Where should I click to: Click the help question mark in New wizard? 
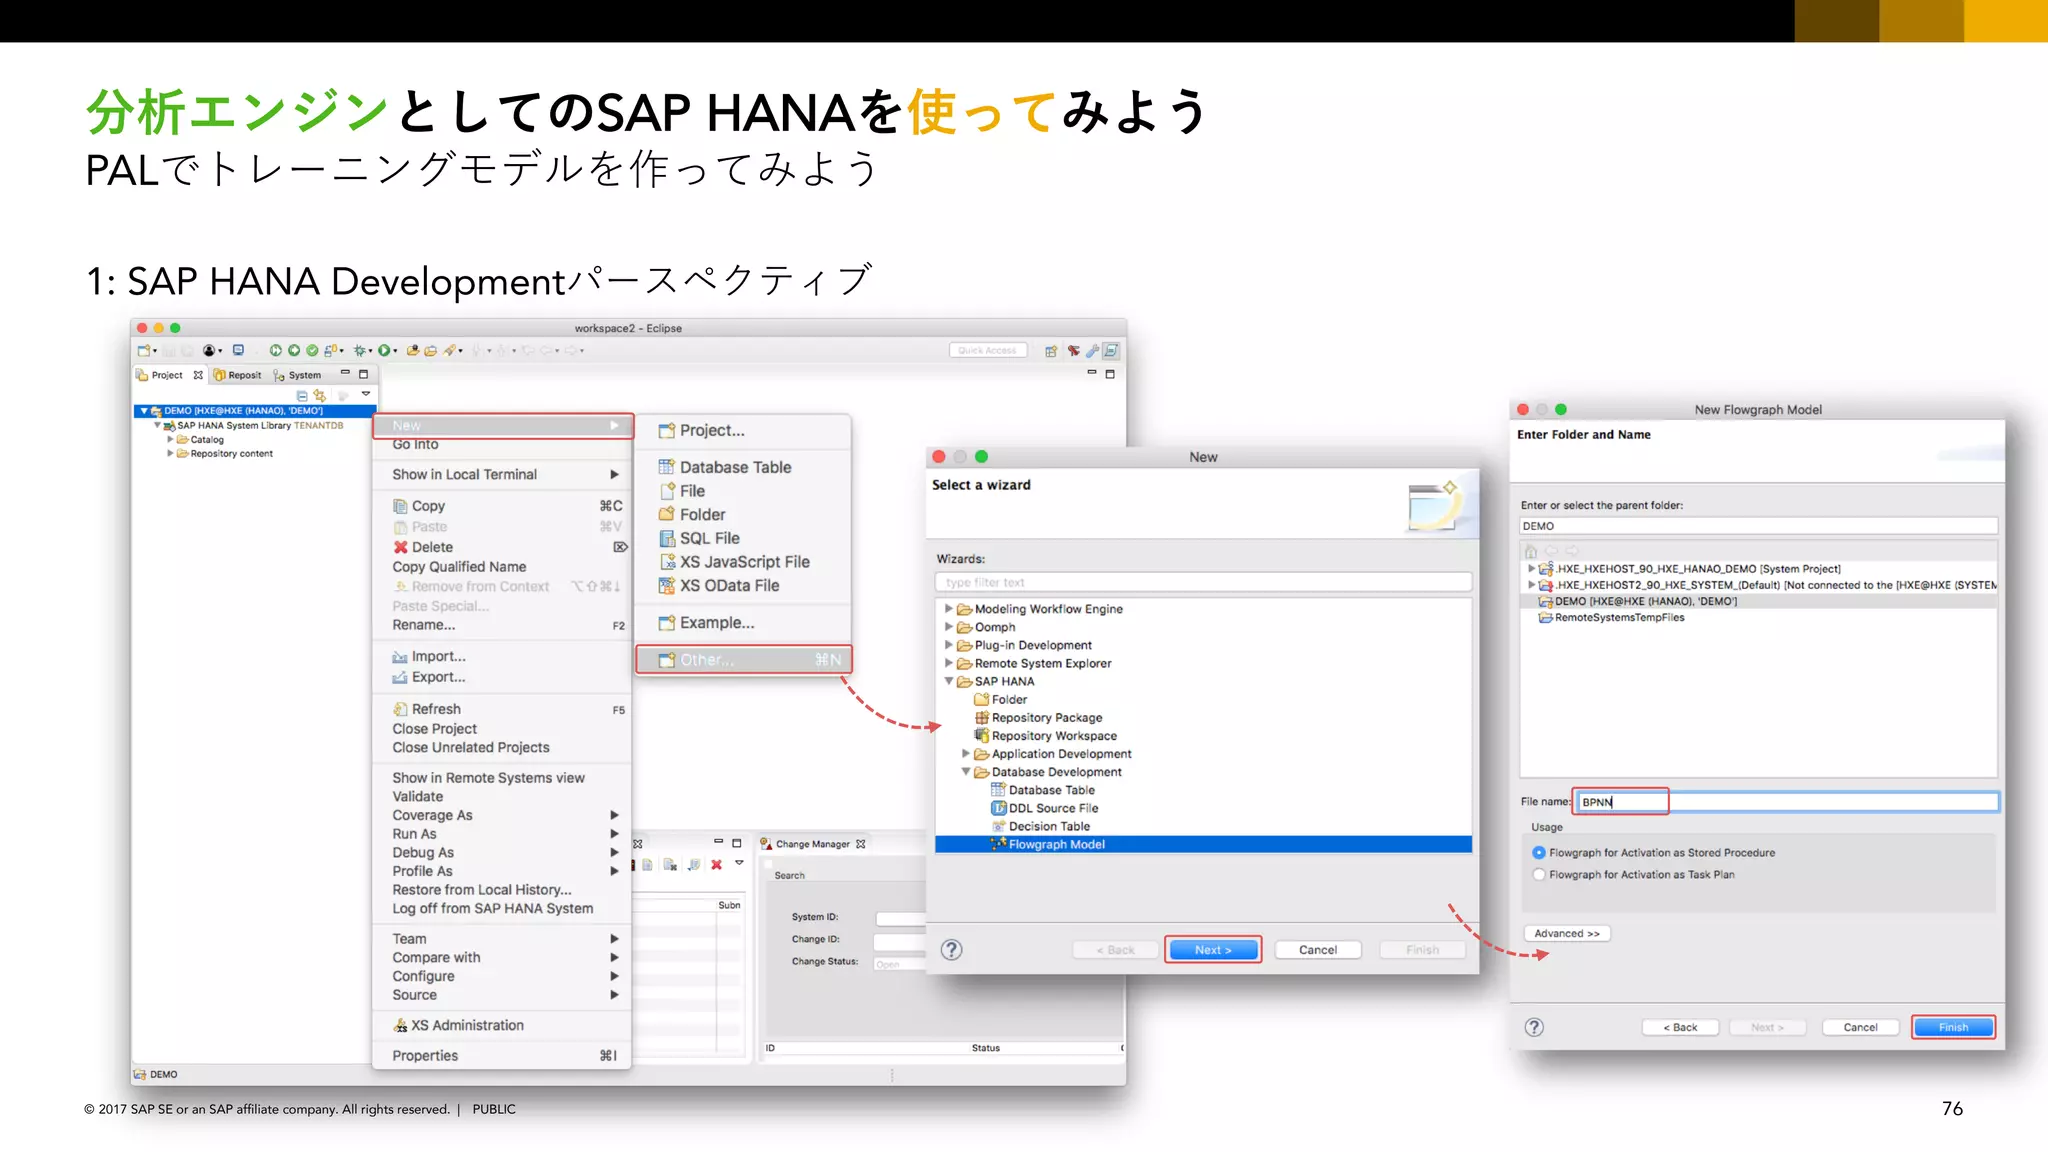(x=952, y=950)
